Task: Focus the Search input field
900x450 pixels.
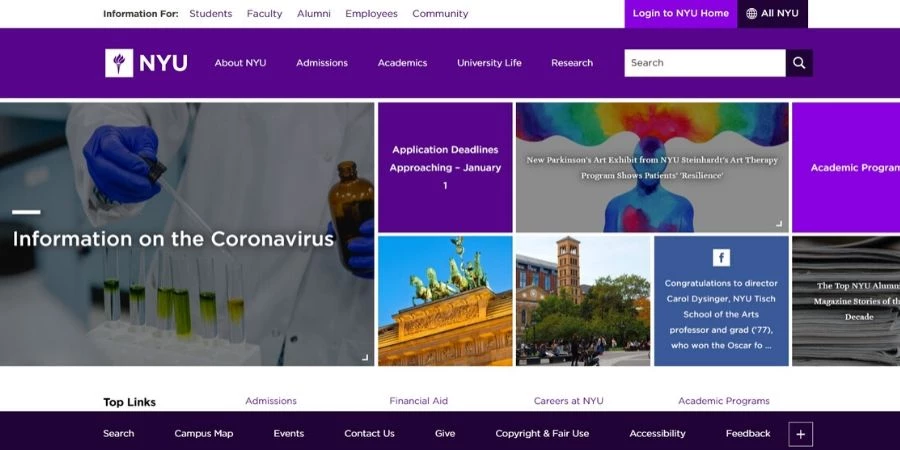Action: pyautogui.click(x=705, y=63)
